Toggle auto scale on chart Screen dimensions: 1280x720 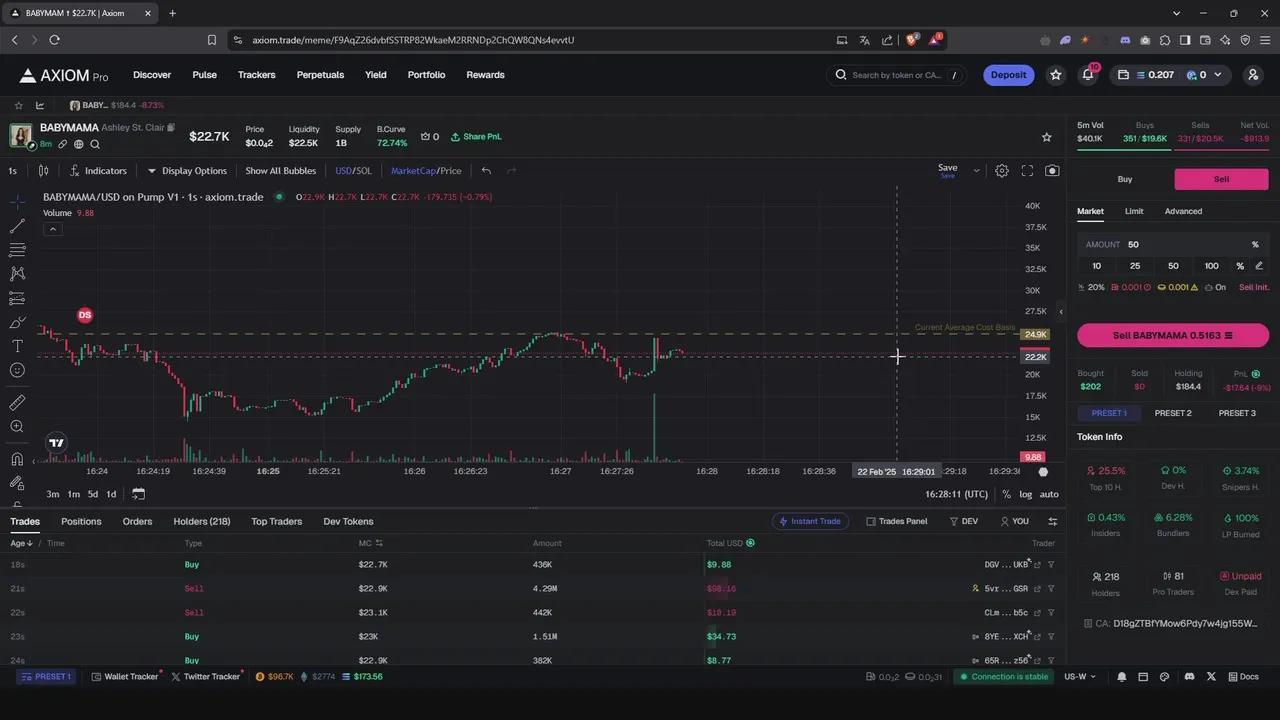(1049, 494)
